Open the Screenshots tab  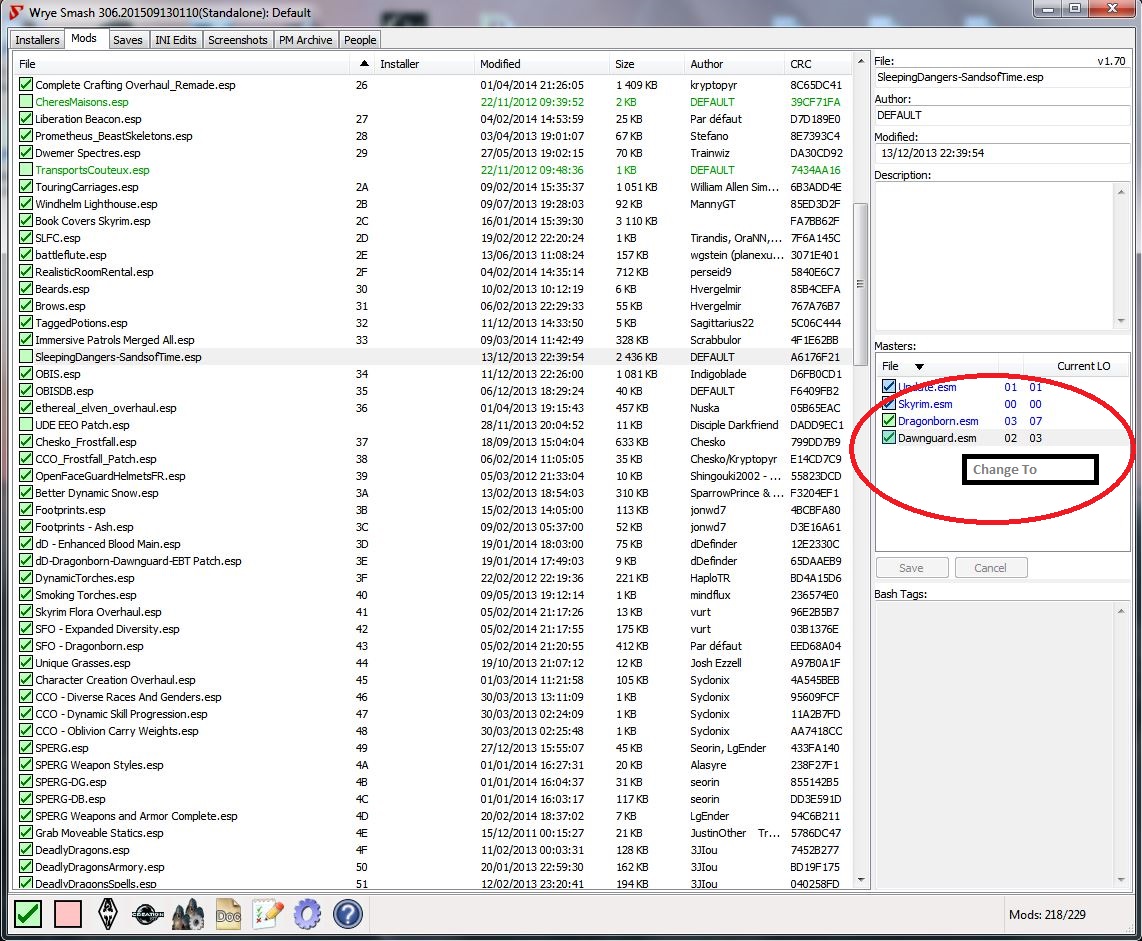click(x=237, y=40)
